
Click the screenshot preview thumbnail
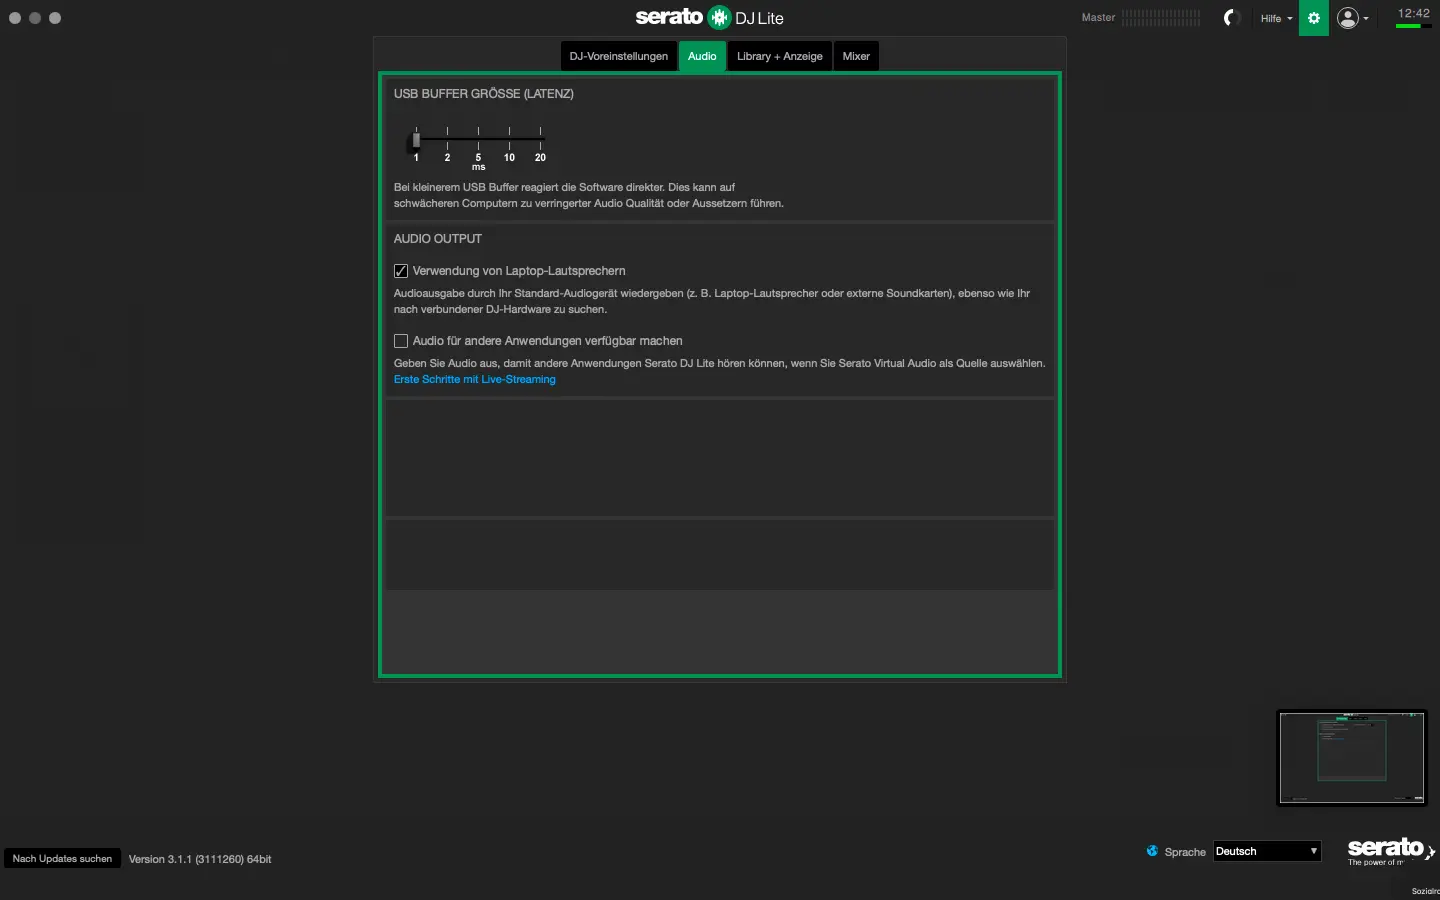(x=1351, y=757)
